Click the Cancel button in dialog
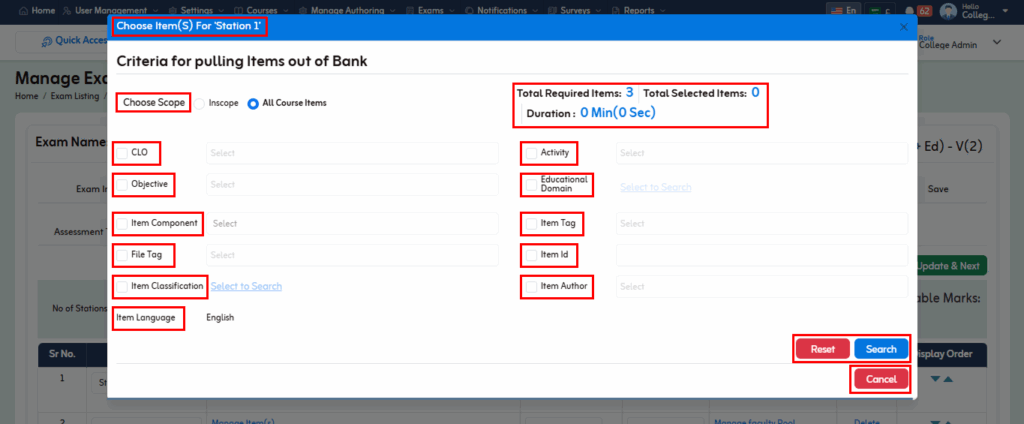The width and height of the screenshot is (1024, 424). click(x=881, y=379)
